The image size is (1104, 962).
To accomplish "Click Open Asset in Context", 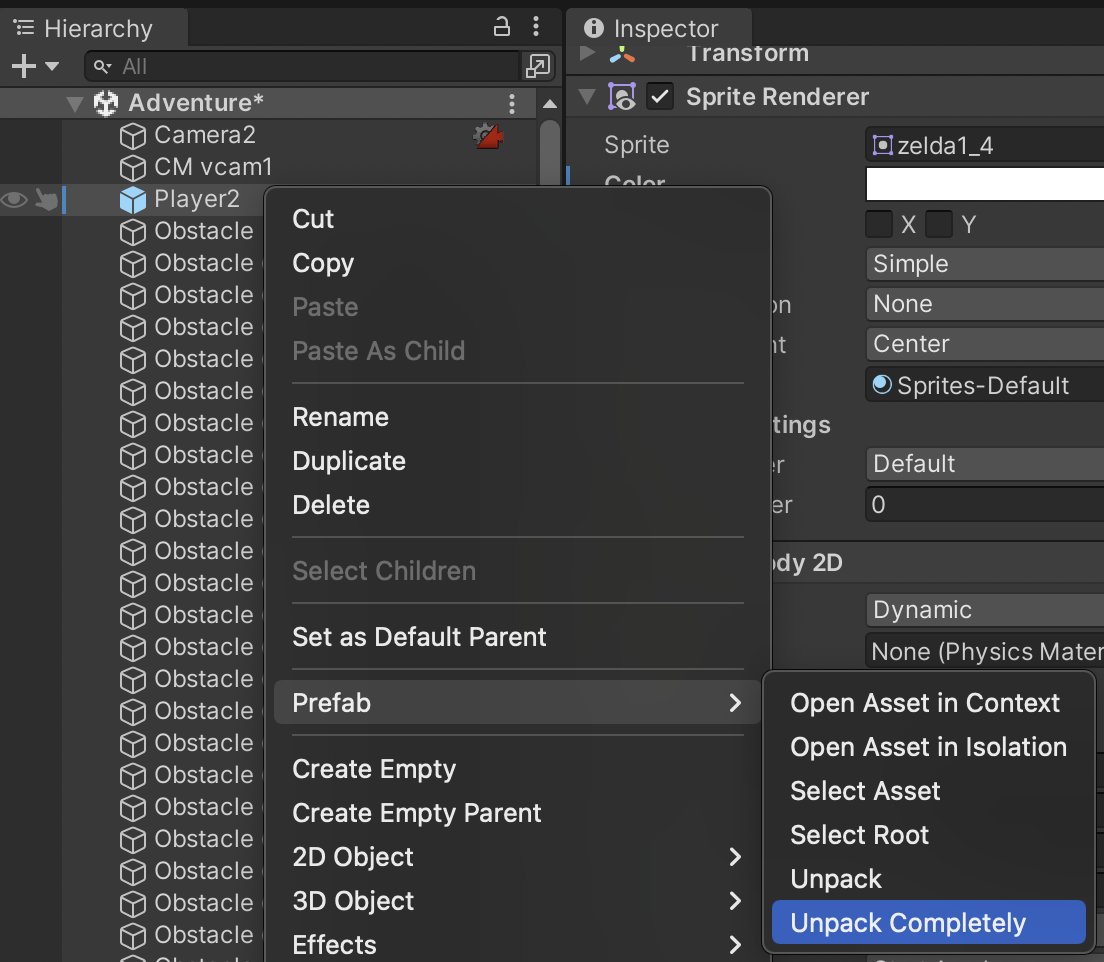I will (925, 703).
